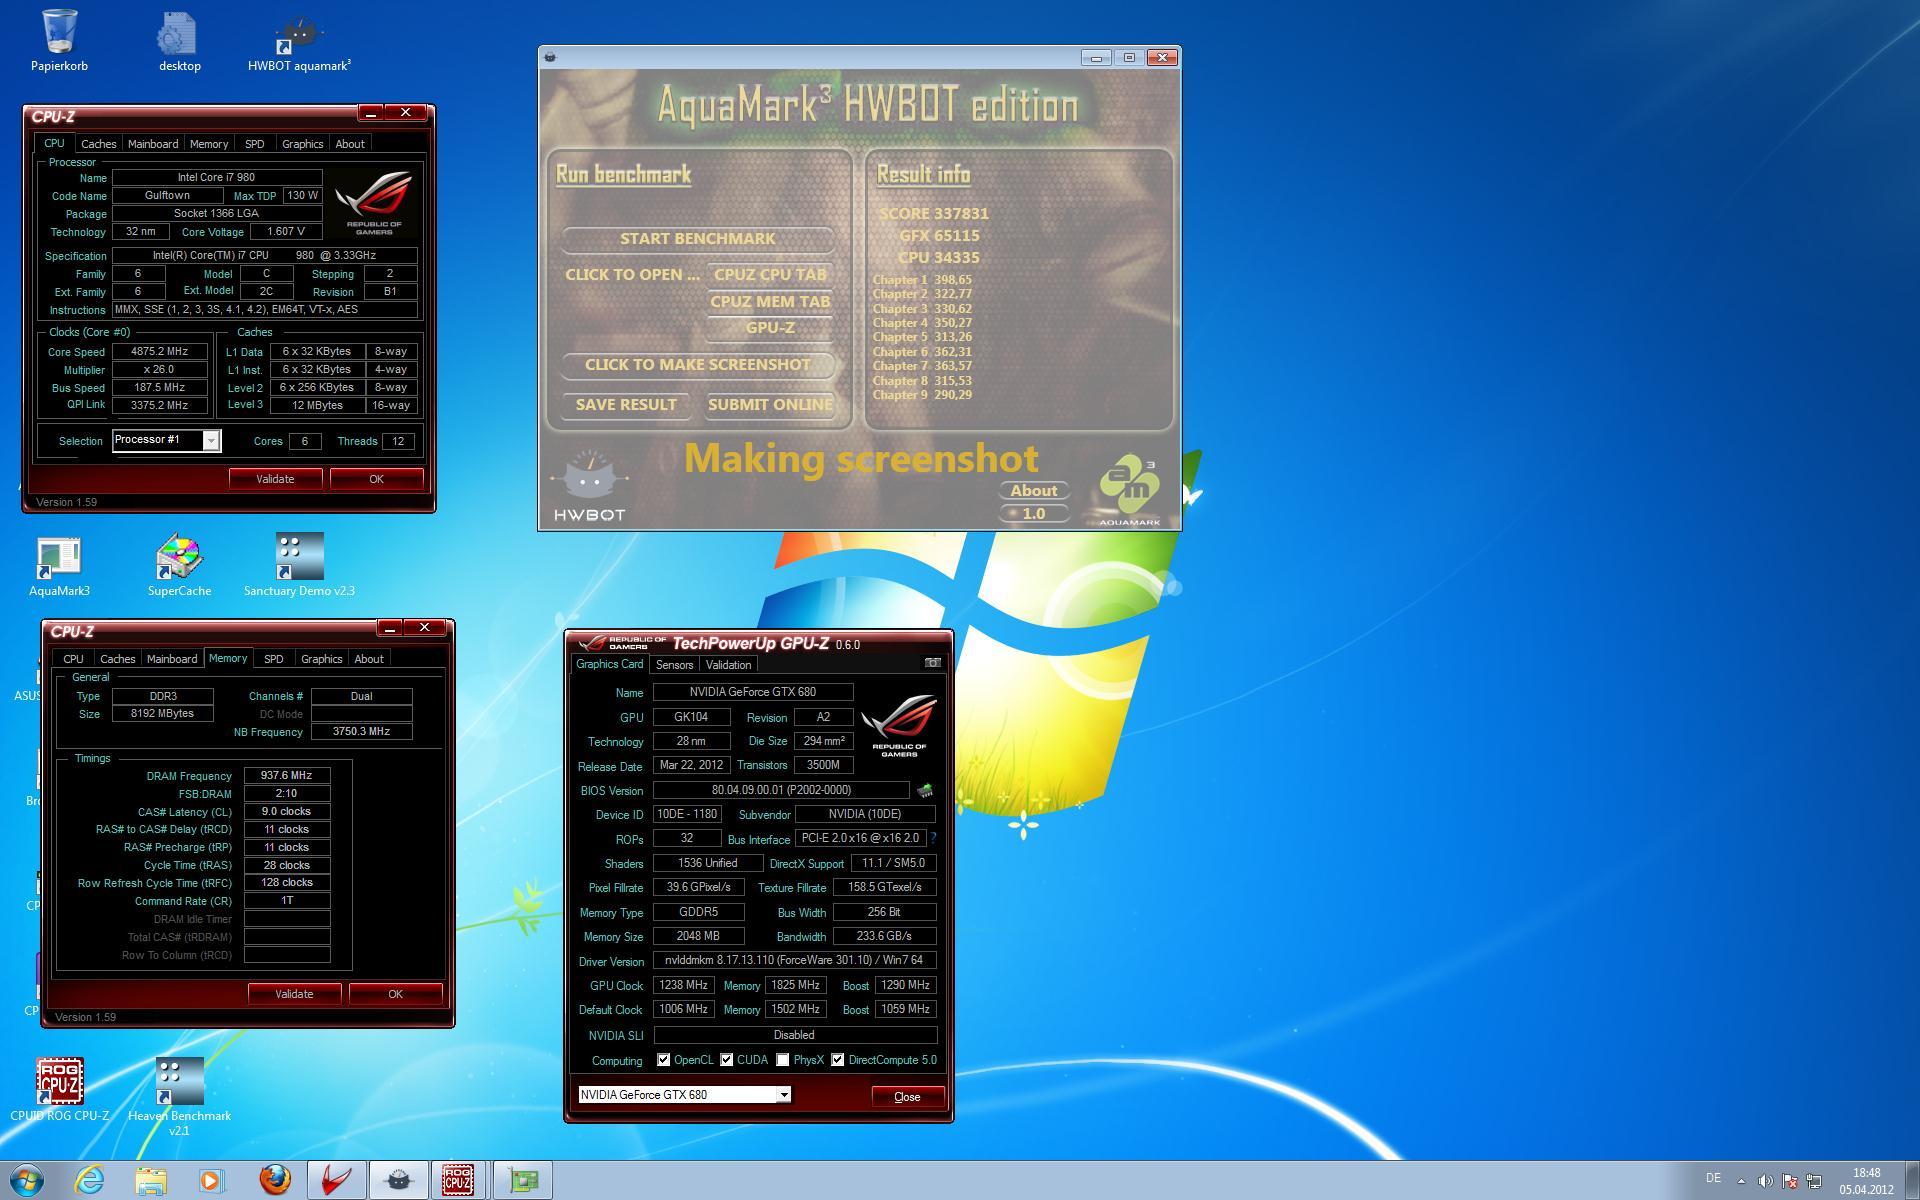This screenshot has height=1200, width=1920.
Task: Open Internet Explorer from the taskbar
Action: pos(90,1180)
